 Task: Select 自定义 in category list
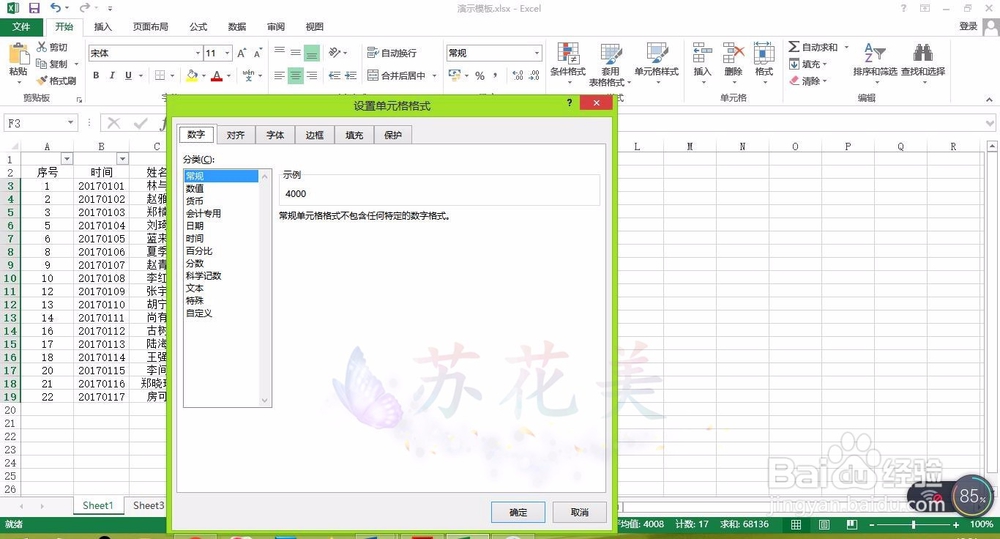click(x=221, y=313)
